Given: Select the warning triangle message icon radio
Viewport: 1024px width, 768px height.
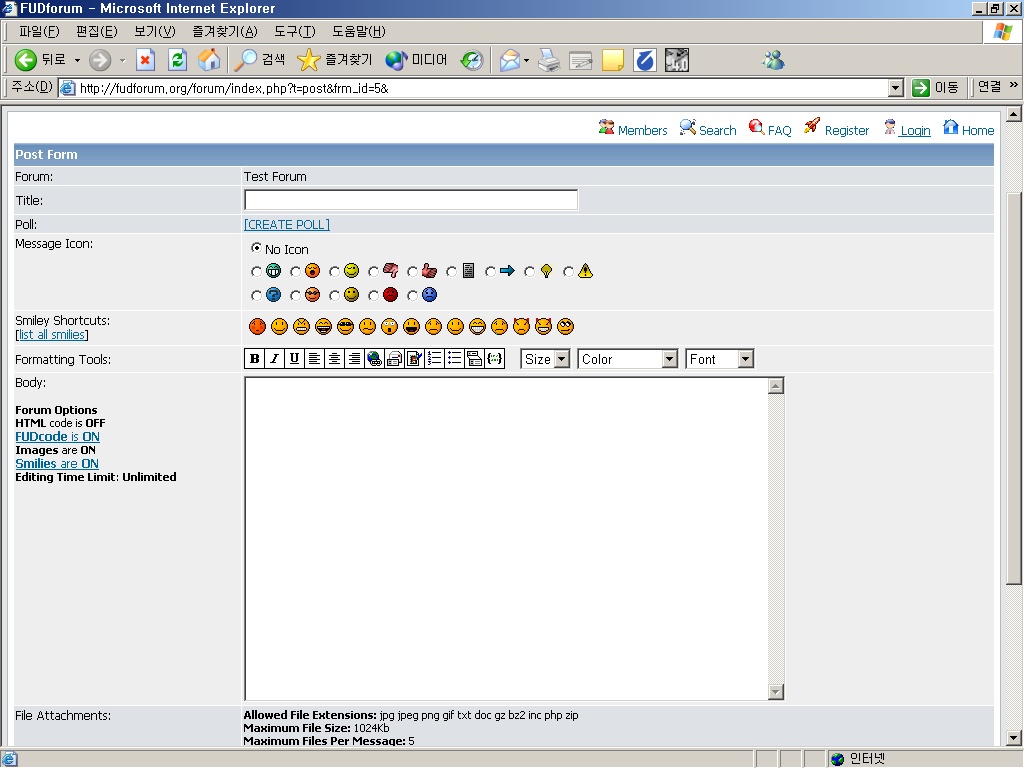Looking at the screenshot, I should tap(569, 271).
